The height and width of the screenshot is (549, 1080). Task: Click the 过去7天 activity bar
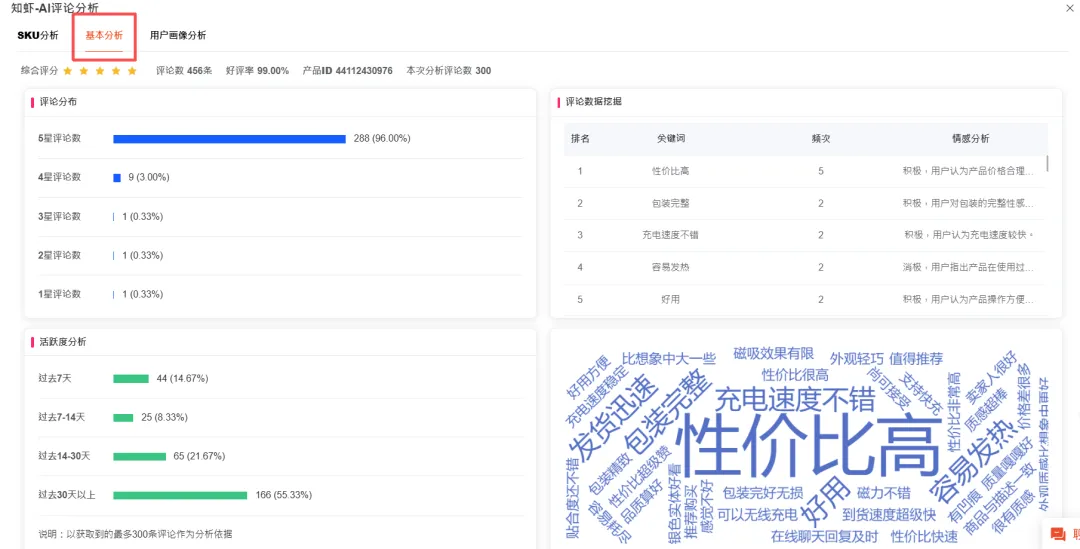(x=131, y=378)
